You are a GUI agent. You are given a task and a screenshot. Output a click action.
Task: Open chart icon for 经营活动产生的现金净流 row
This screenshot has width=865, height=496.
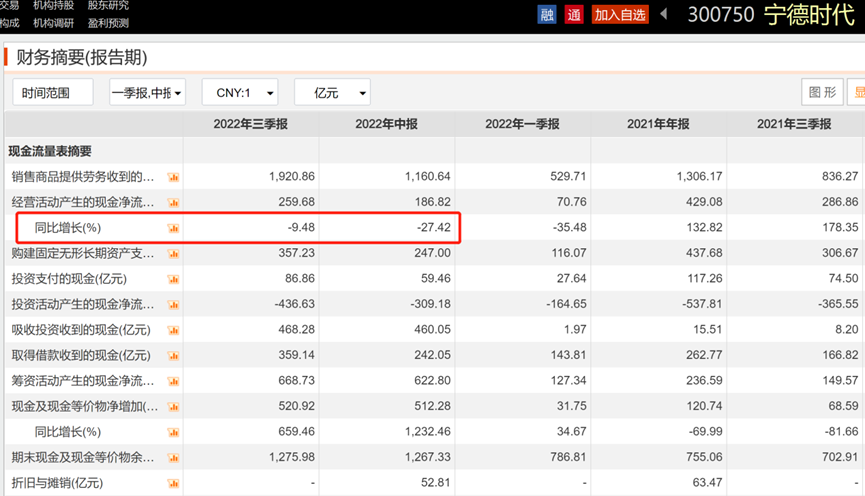[173, 202]
